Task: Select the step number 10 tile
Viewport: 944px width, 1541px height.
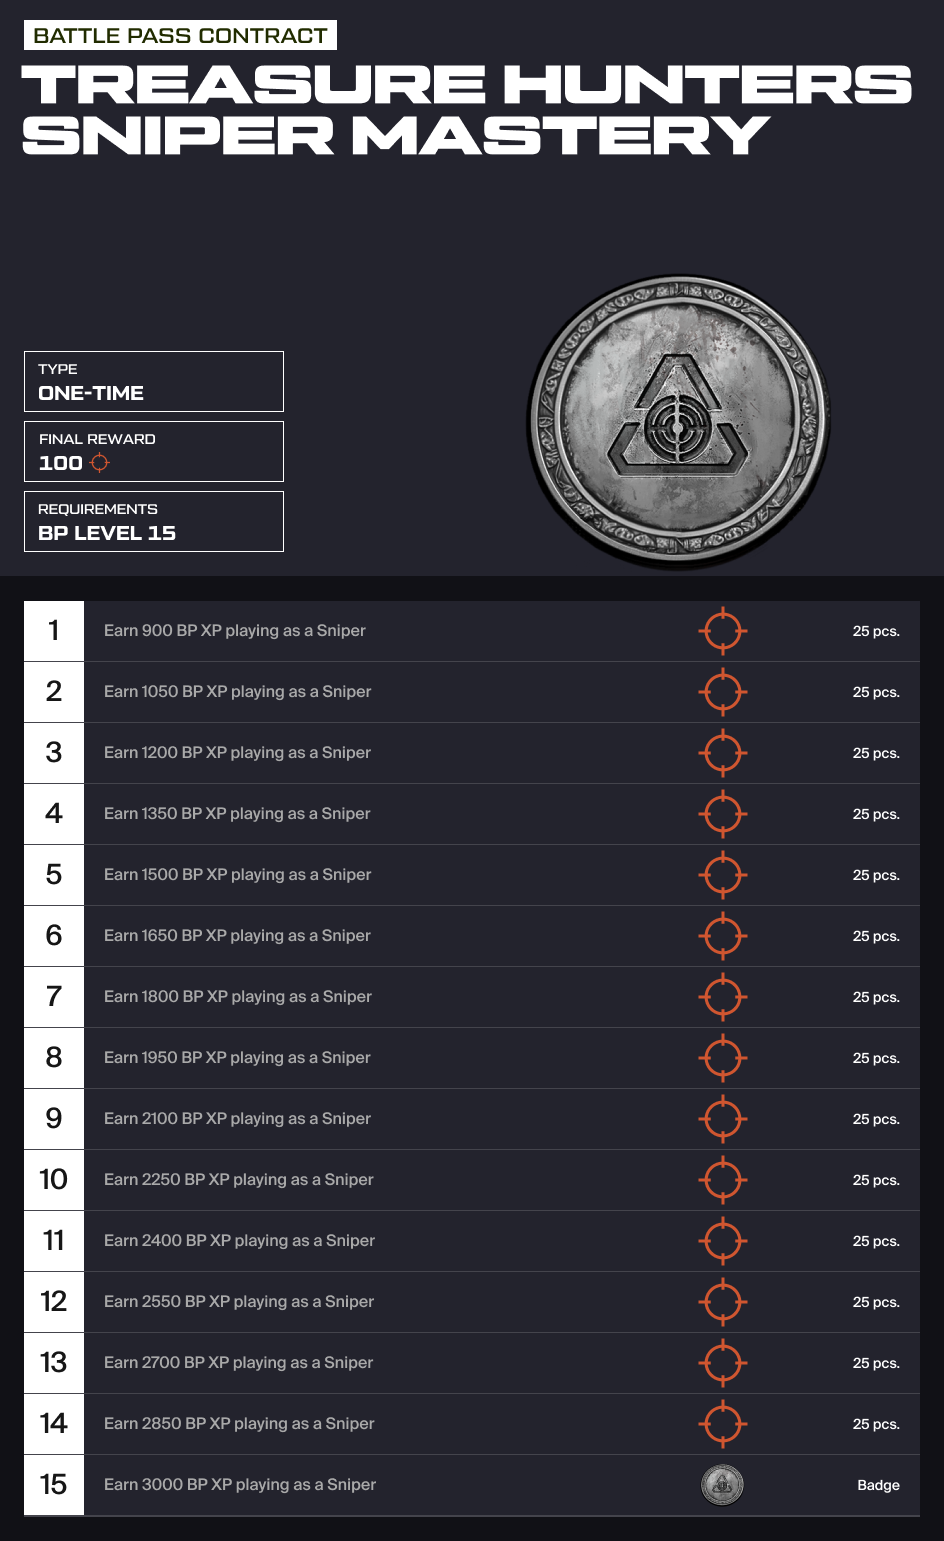Action: click(x=54, y=1180)
